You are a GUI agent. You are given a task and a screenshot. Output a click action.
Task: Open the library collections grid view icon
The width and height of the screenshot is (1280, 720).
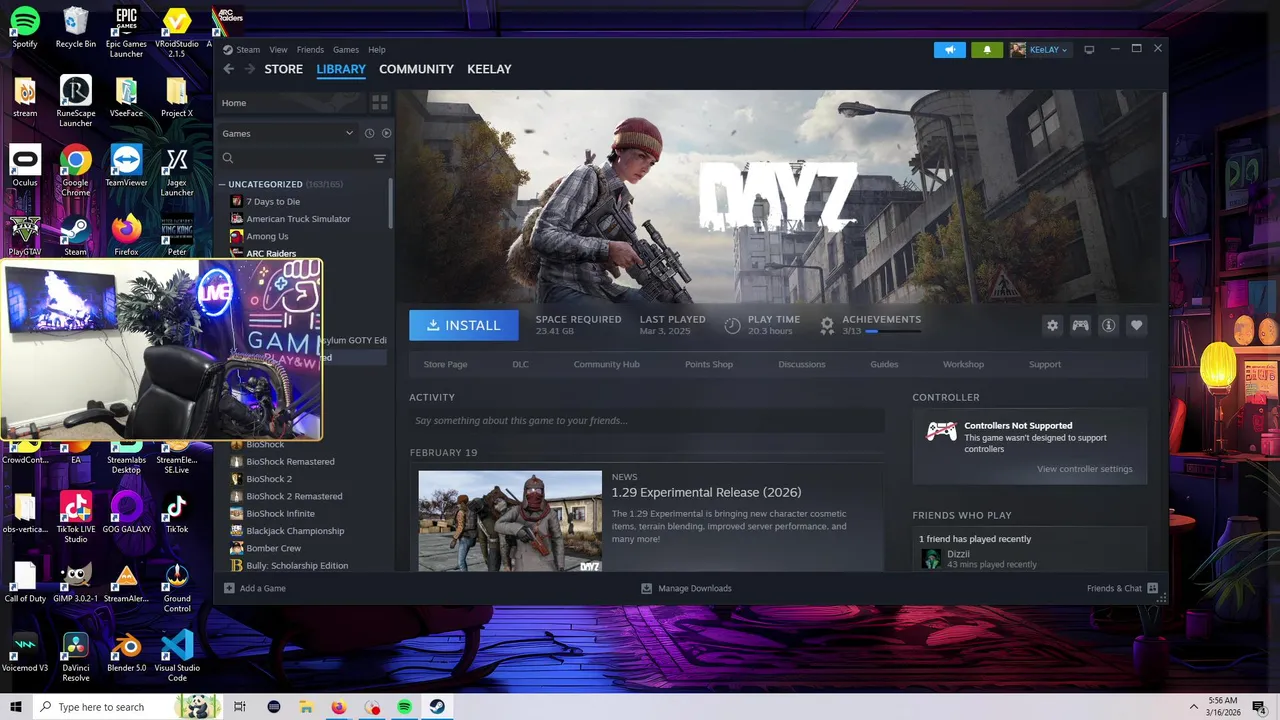(x=380, y=103)
